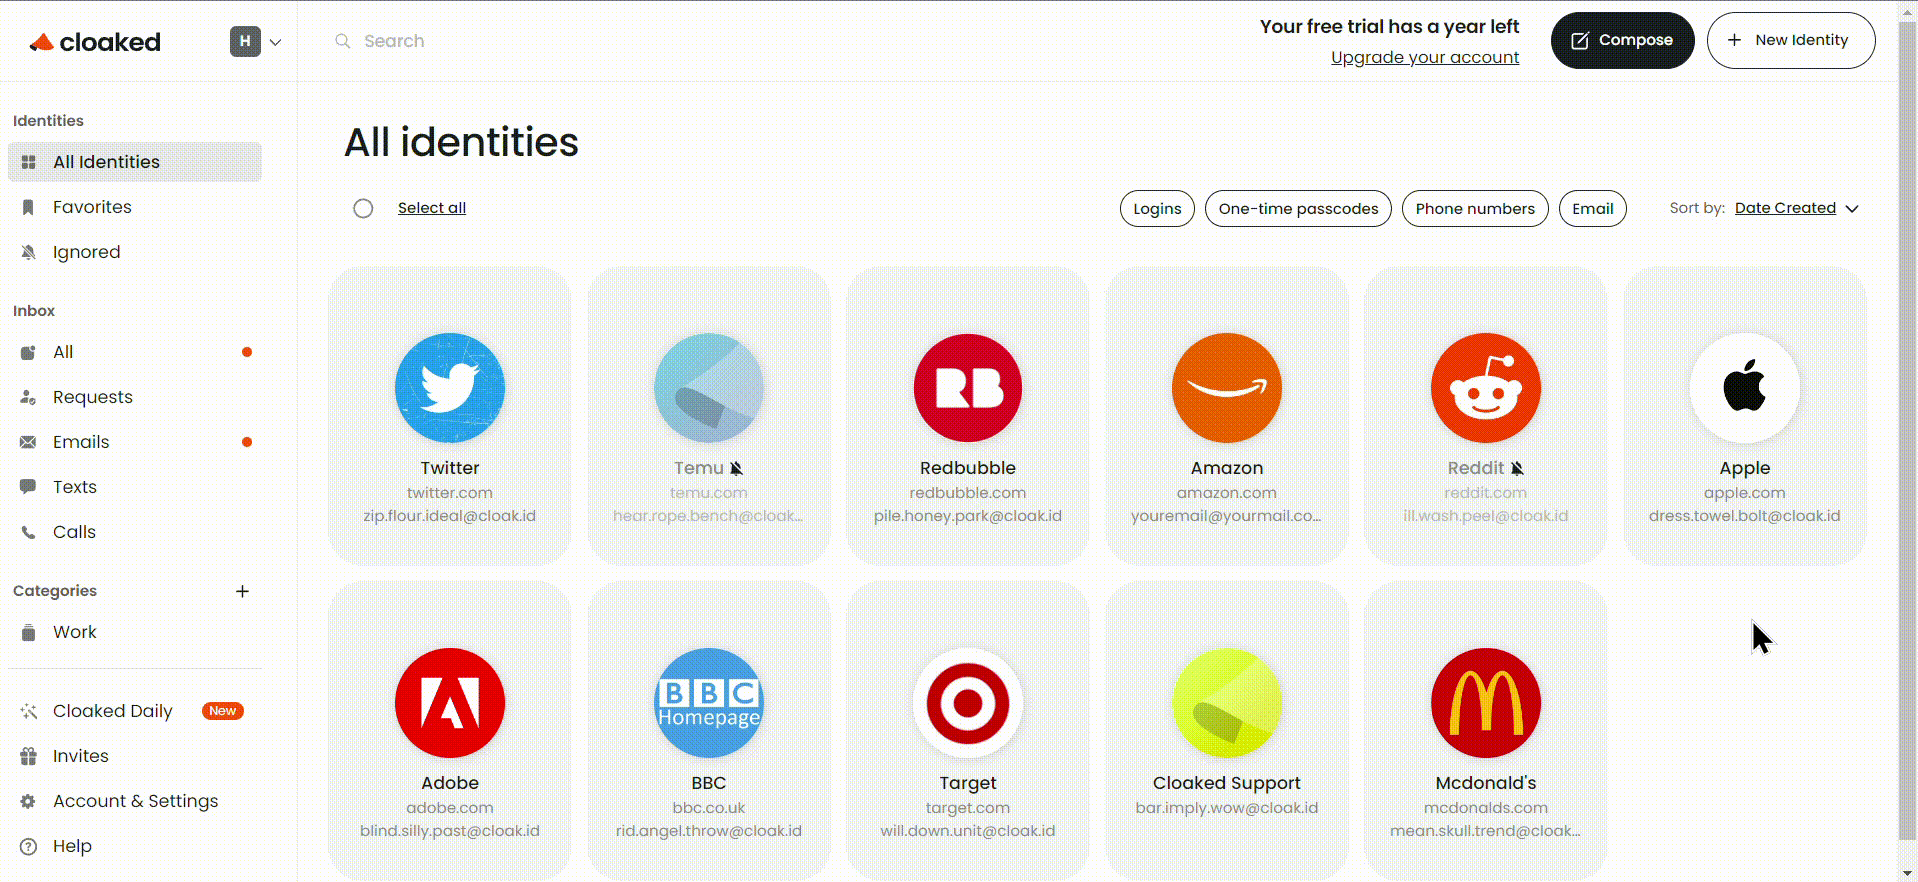Viewport: 1918px width, 882px height.
Task: Click the McDonald's arches logo
Action: (1486, 703)
